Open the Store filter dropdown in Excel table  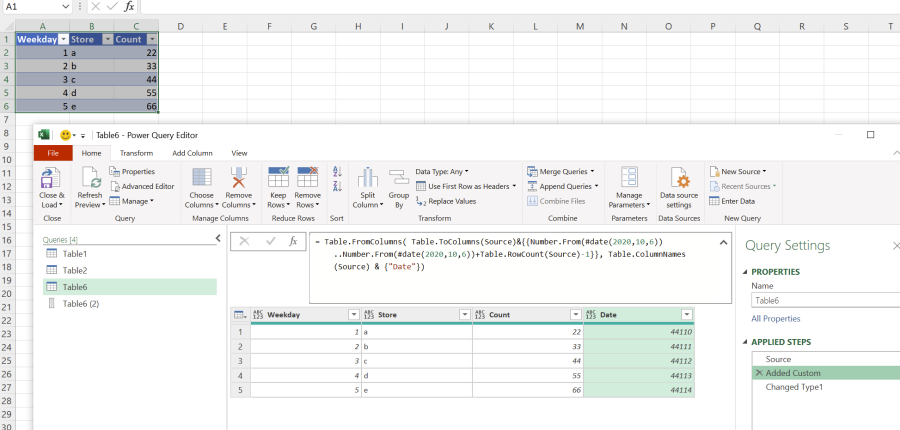point(107,40)
